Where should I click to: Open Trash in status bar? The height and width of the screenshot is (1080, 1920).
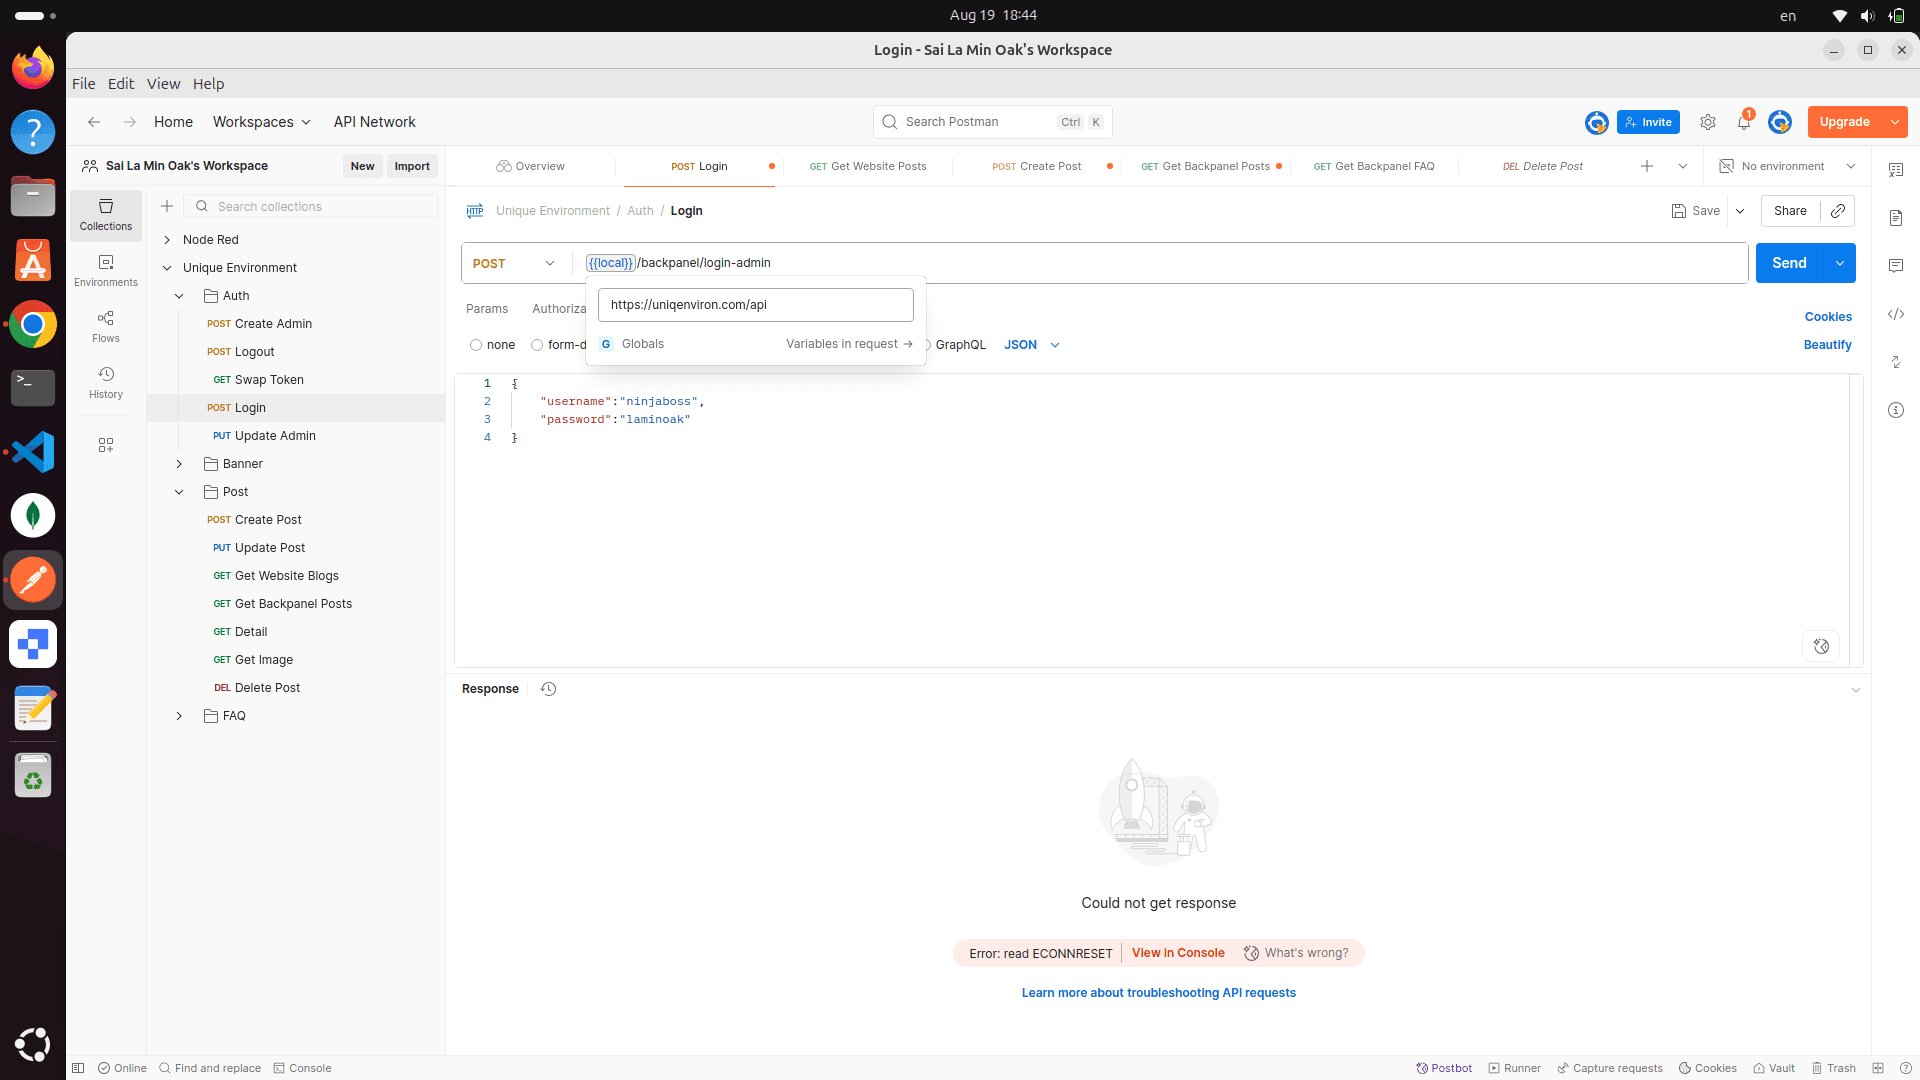tap(1833, 1068)
